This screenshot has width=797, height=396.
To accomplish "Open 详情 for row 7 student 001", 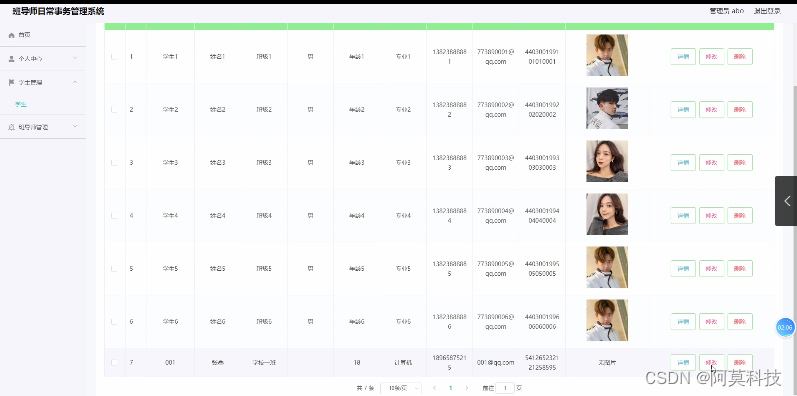I will (x=683, y=362).
